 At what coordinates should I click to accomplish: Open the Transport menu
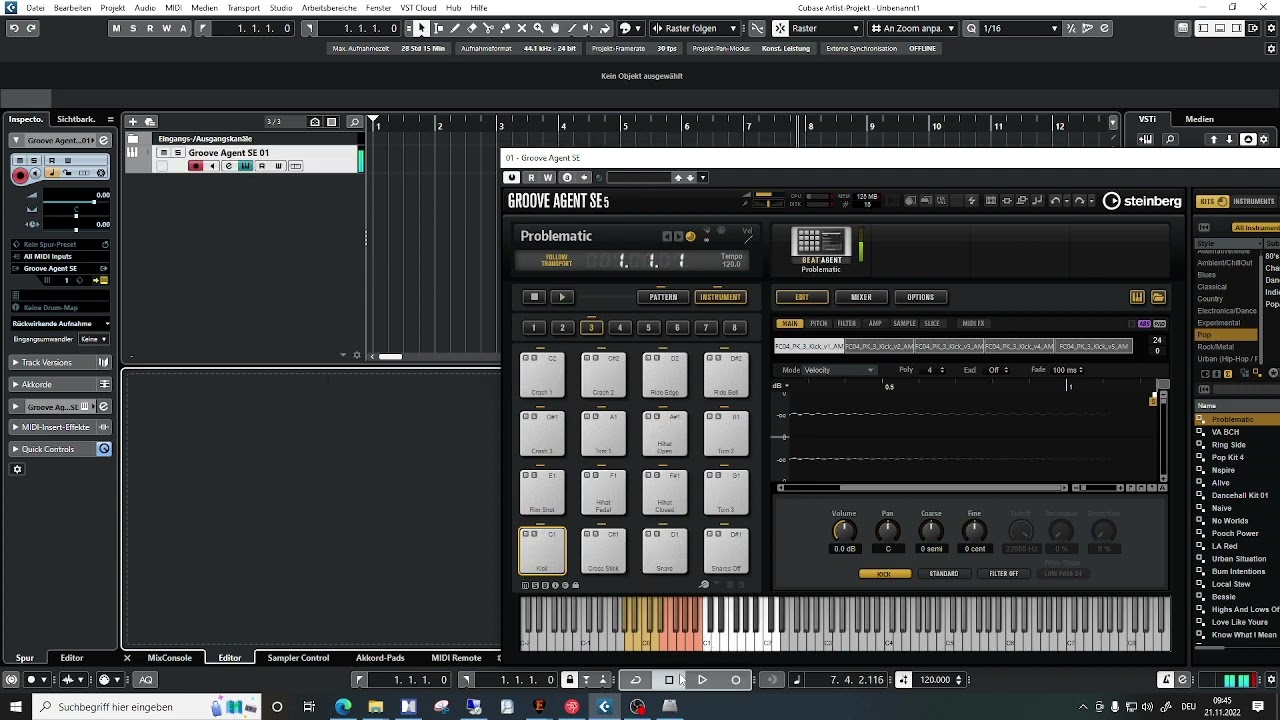point(243,8)
